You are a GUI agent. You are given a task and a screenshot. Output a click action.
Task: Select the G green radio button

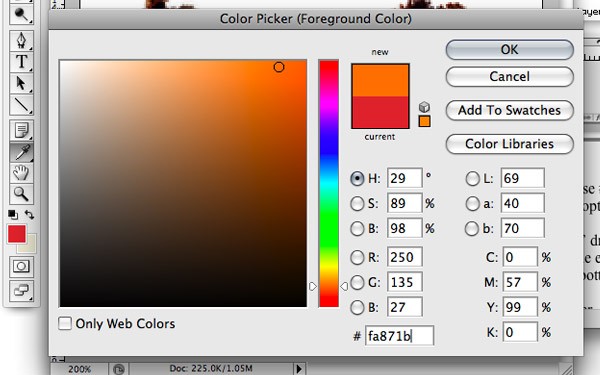coord(357,282)
